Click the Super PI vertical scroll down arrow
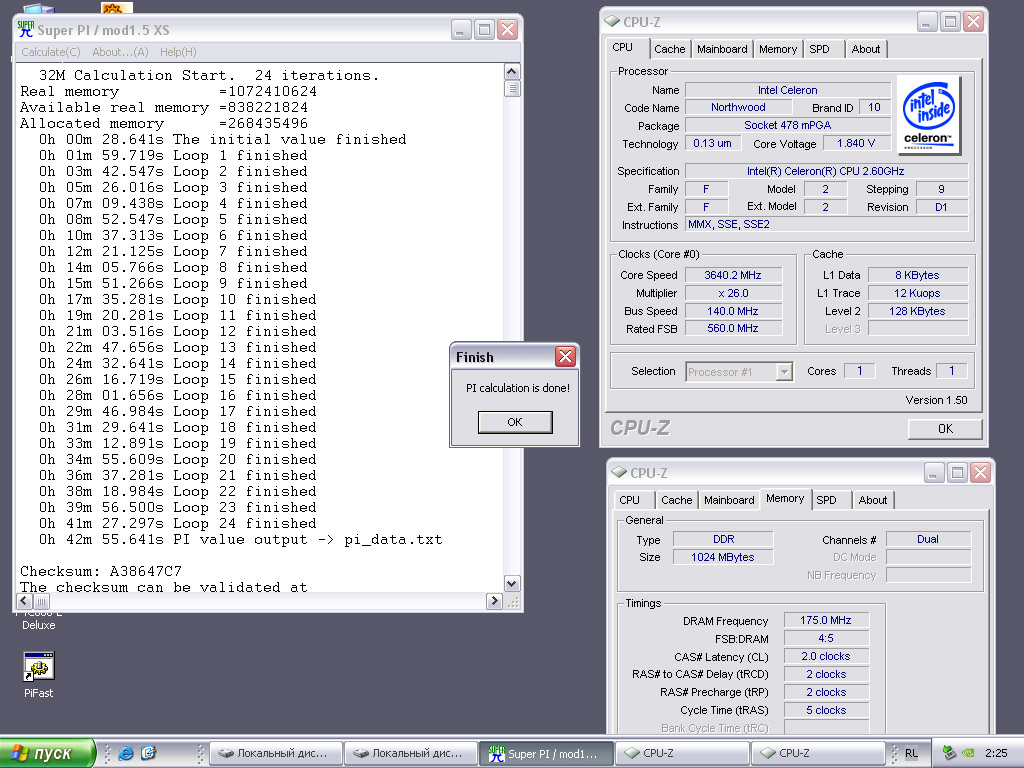This screenshot has width=1024, height=768. click(512, 584)
